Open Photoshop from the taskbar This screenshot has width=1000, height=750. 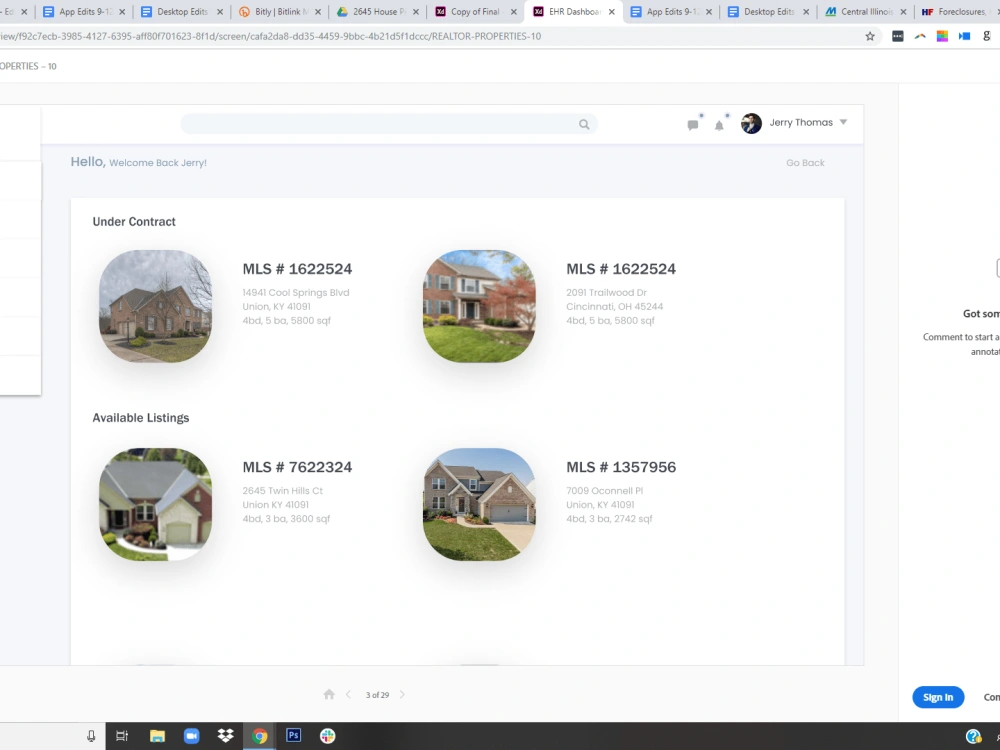[293, 735]
